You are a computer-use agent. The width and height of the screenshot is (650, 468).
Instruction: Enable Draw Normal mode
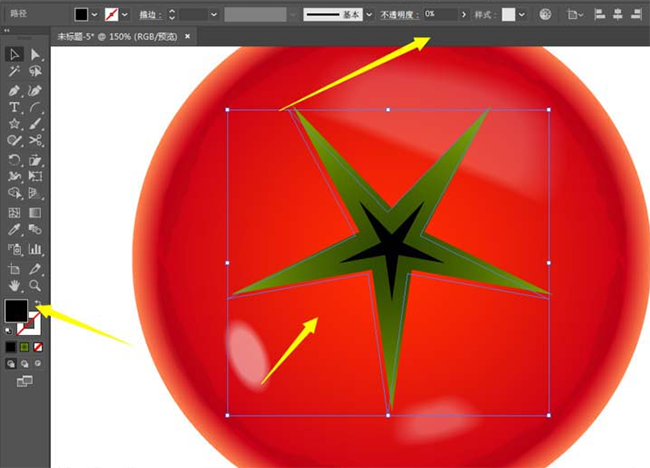[11, 364]
